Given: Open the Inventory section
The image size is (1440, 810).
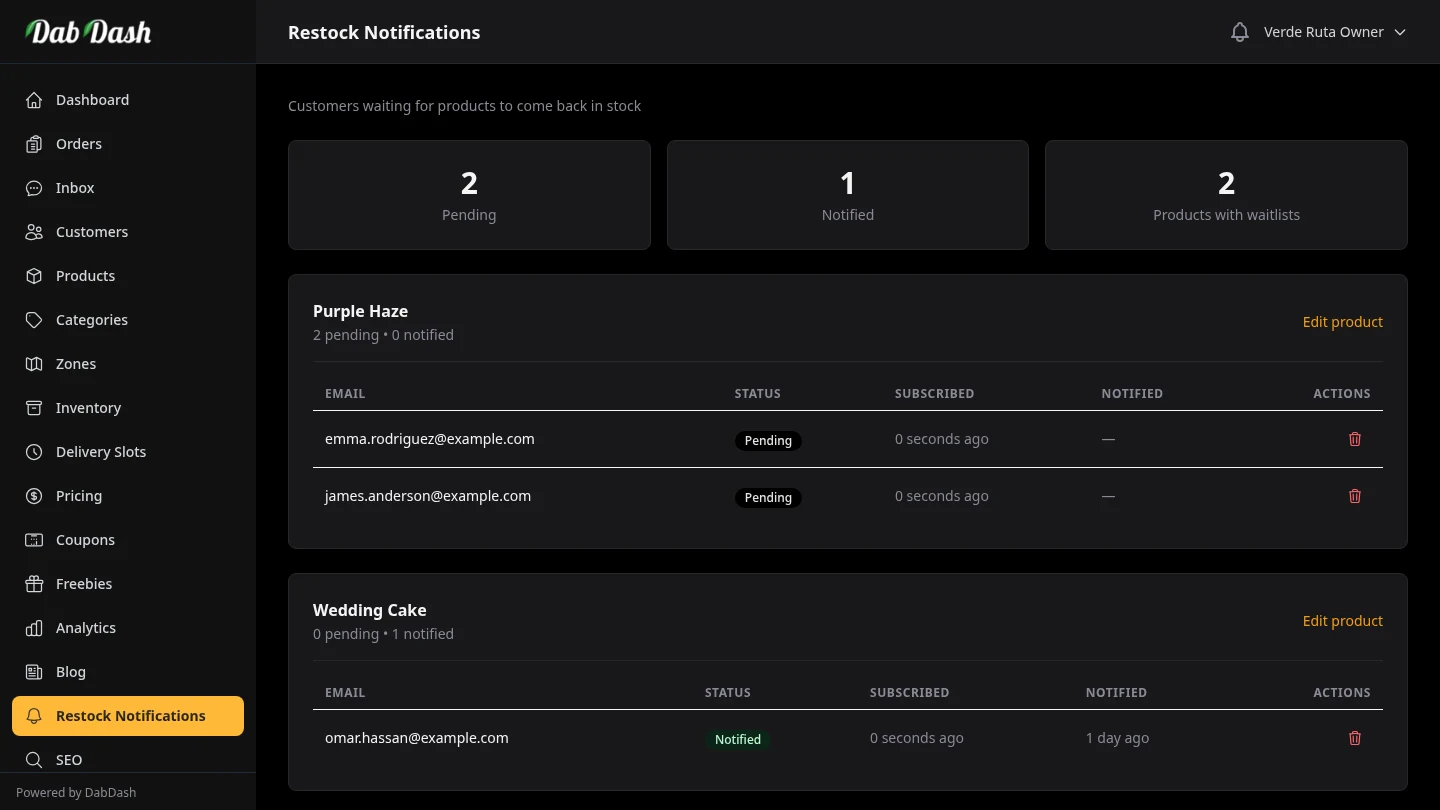Looking at the screenshot, I should 88,408.
